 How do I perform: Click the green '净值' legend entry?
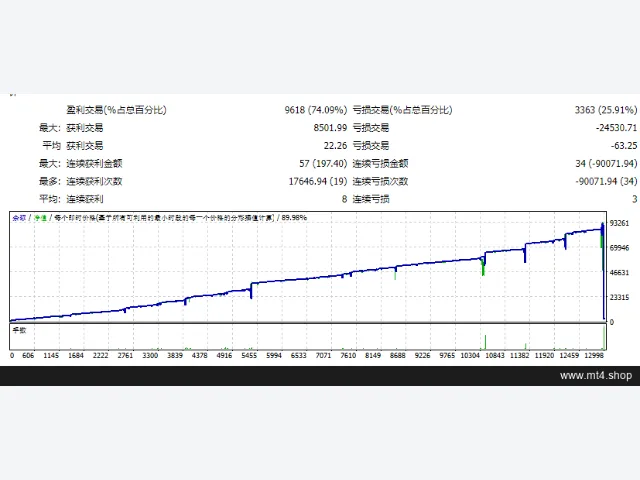click(40, 218)
